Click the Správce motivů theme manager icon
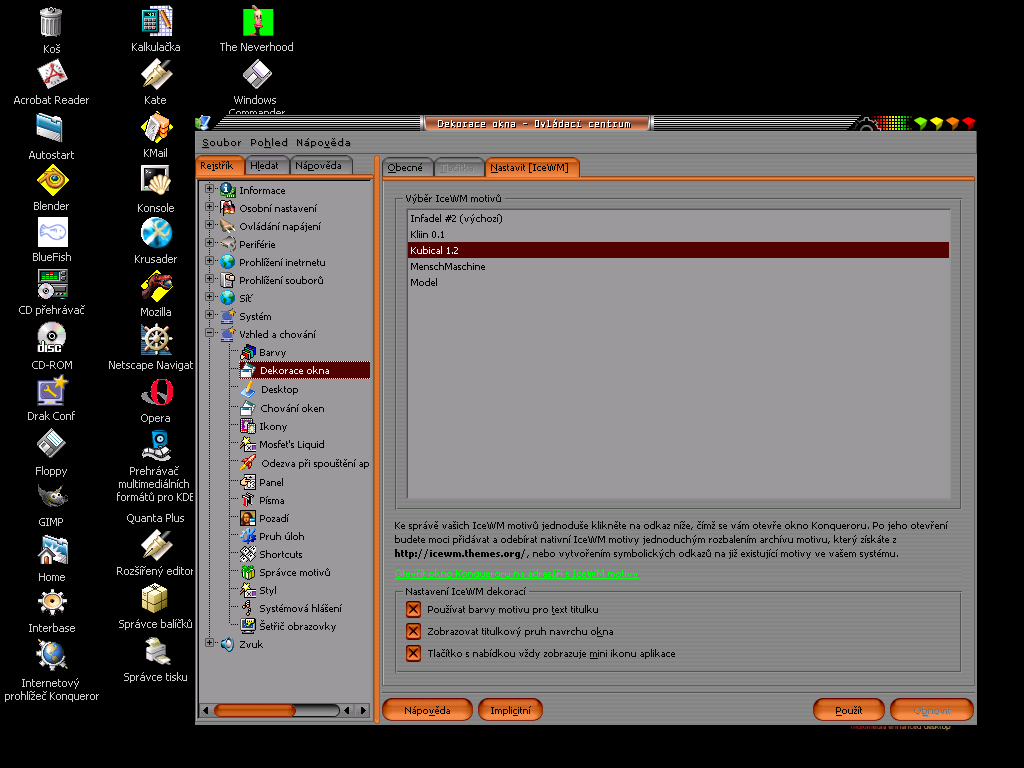The height and width of the screenshot is (768, 1024). tap(248, 572)
